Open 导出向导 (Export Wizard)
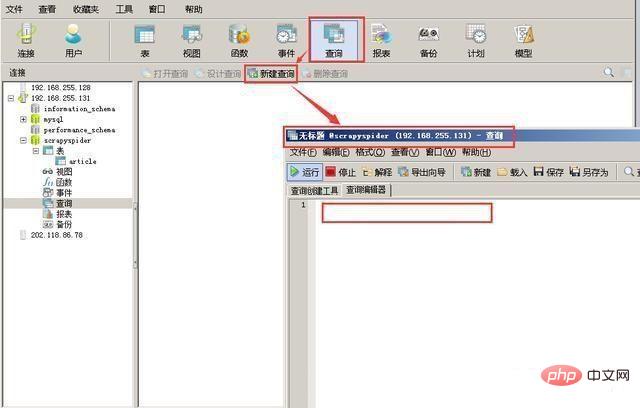The height and width of the screenshot is (408, 640). [x=422, y=172]
